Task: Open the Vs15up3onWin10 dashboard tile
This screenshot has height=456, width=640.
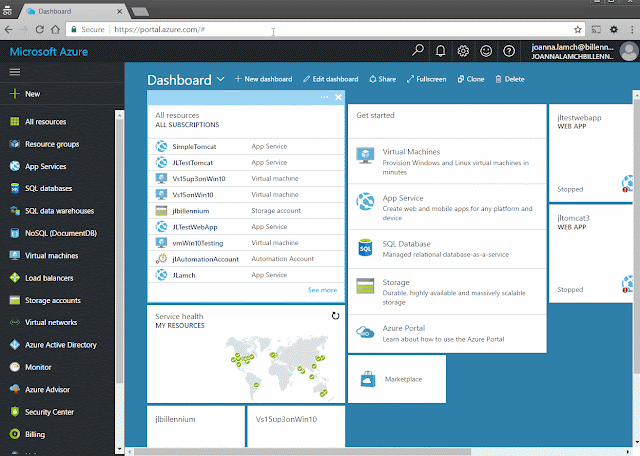Action: coord(296,426)
